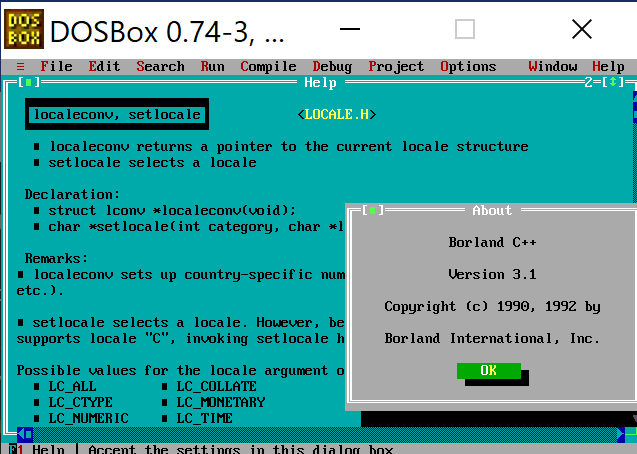This screenshot has height=454, width=637.
Task: Open the Run menu
Action: click(x=212, y=66)
